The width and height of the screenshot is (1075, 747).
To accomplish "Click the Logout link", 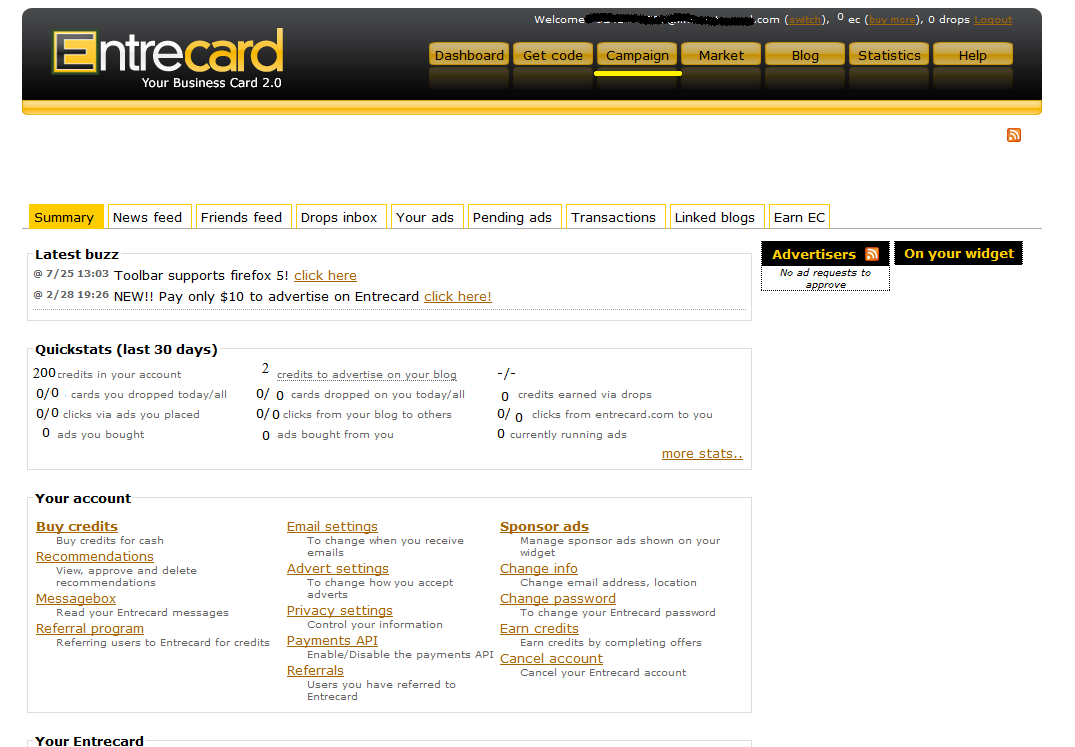I will (x=993, y=20).
